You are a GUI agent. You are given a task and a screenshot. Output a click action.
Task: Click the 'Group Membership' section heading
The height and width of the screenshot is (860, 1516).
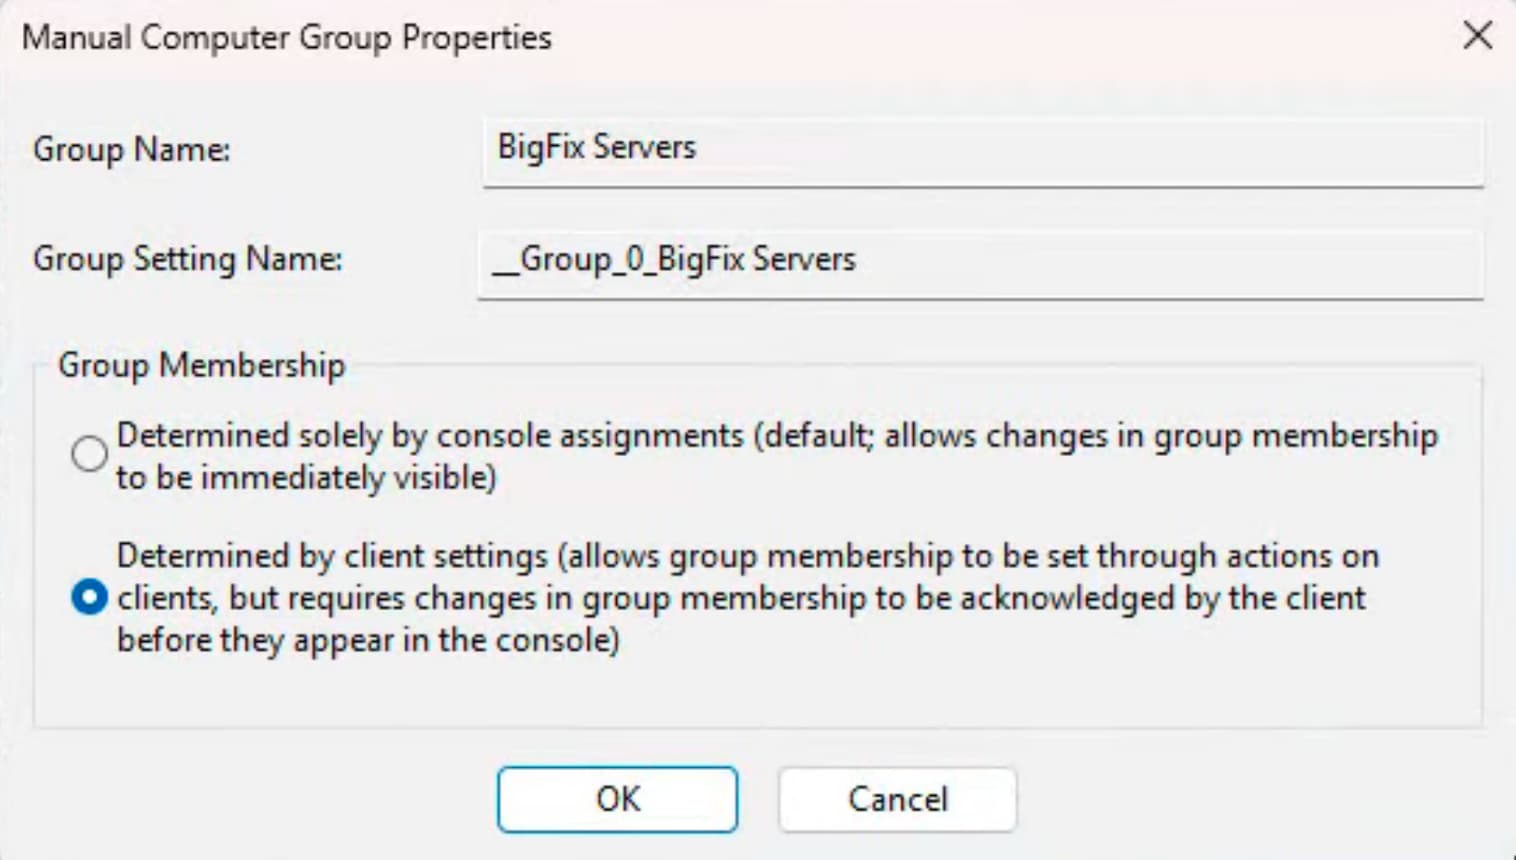pos(201,366)
